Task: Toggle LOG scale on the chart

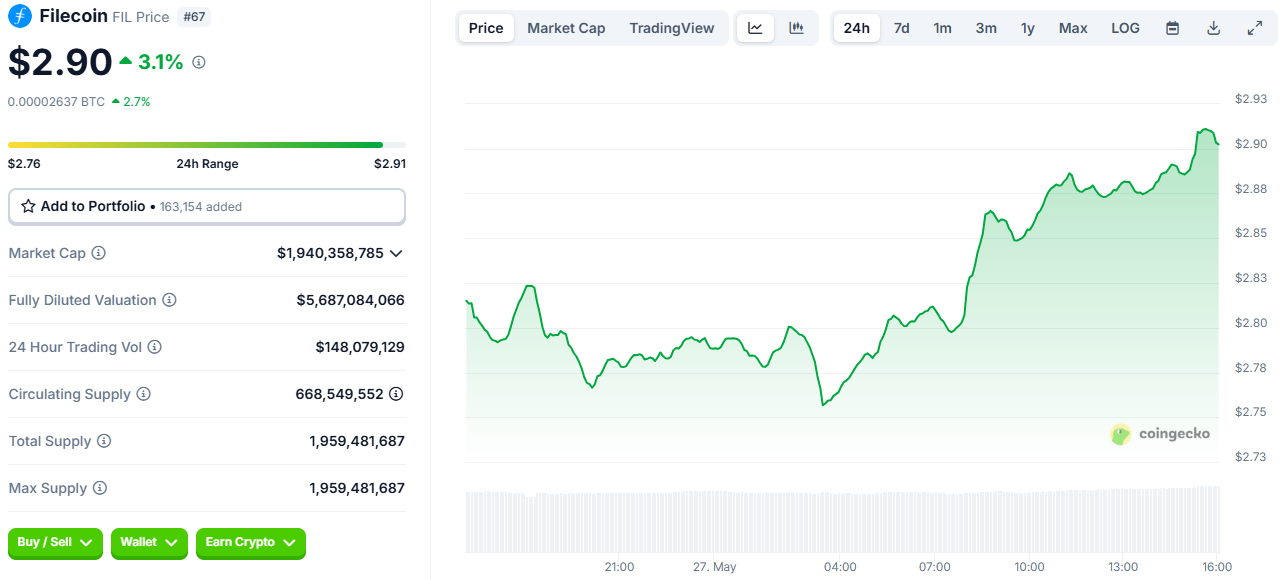Action: [x=1125, y=28]
